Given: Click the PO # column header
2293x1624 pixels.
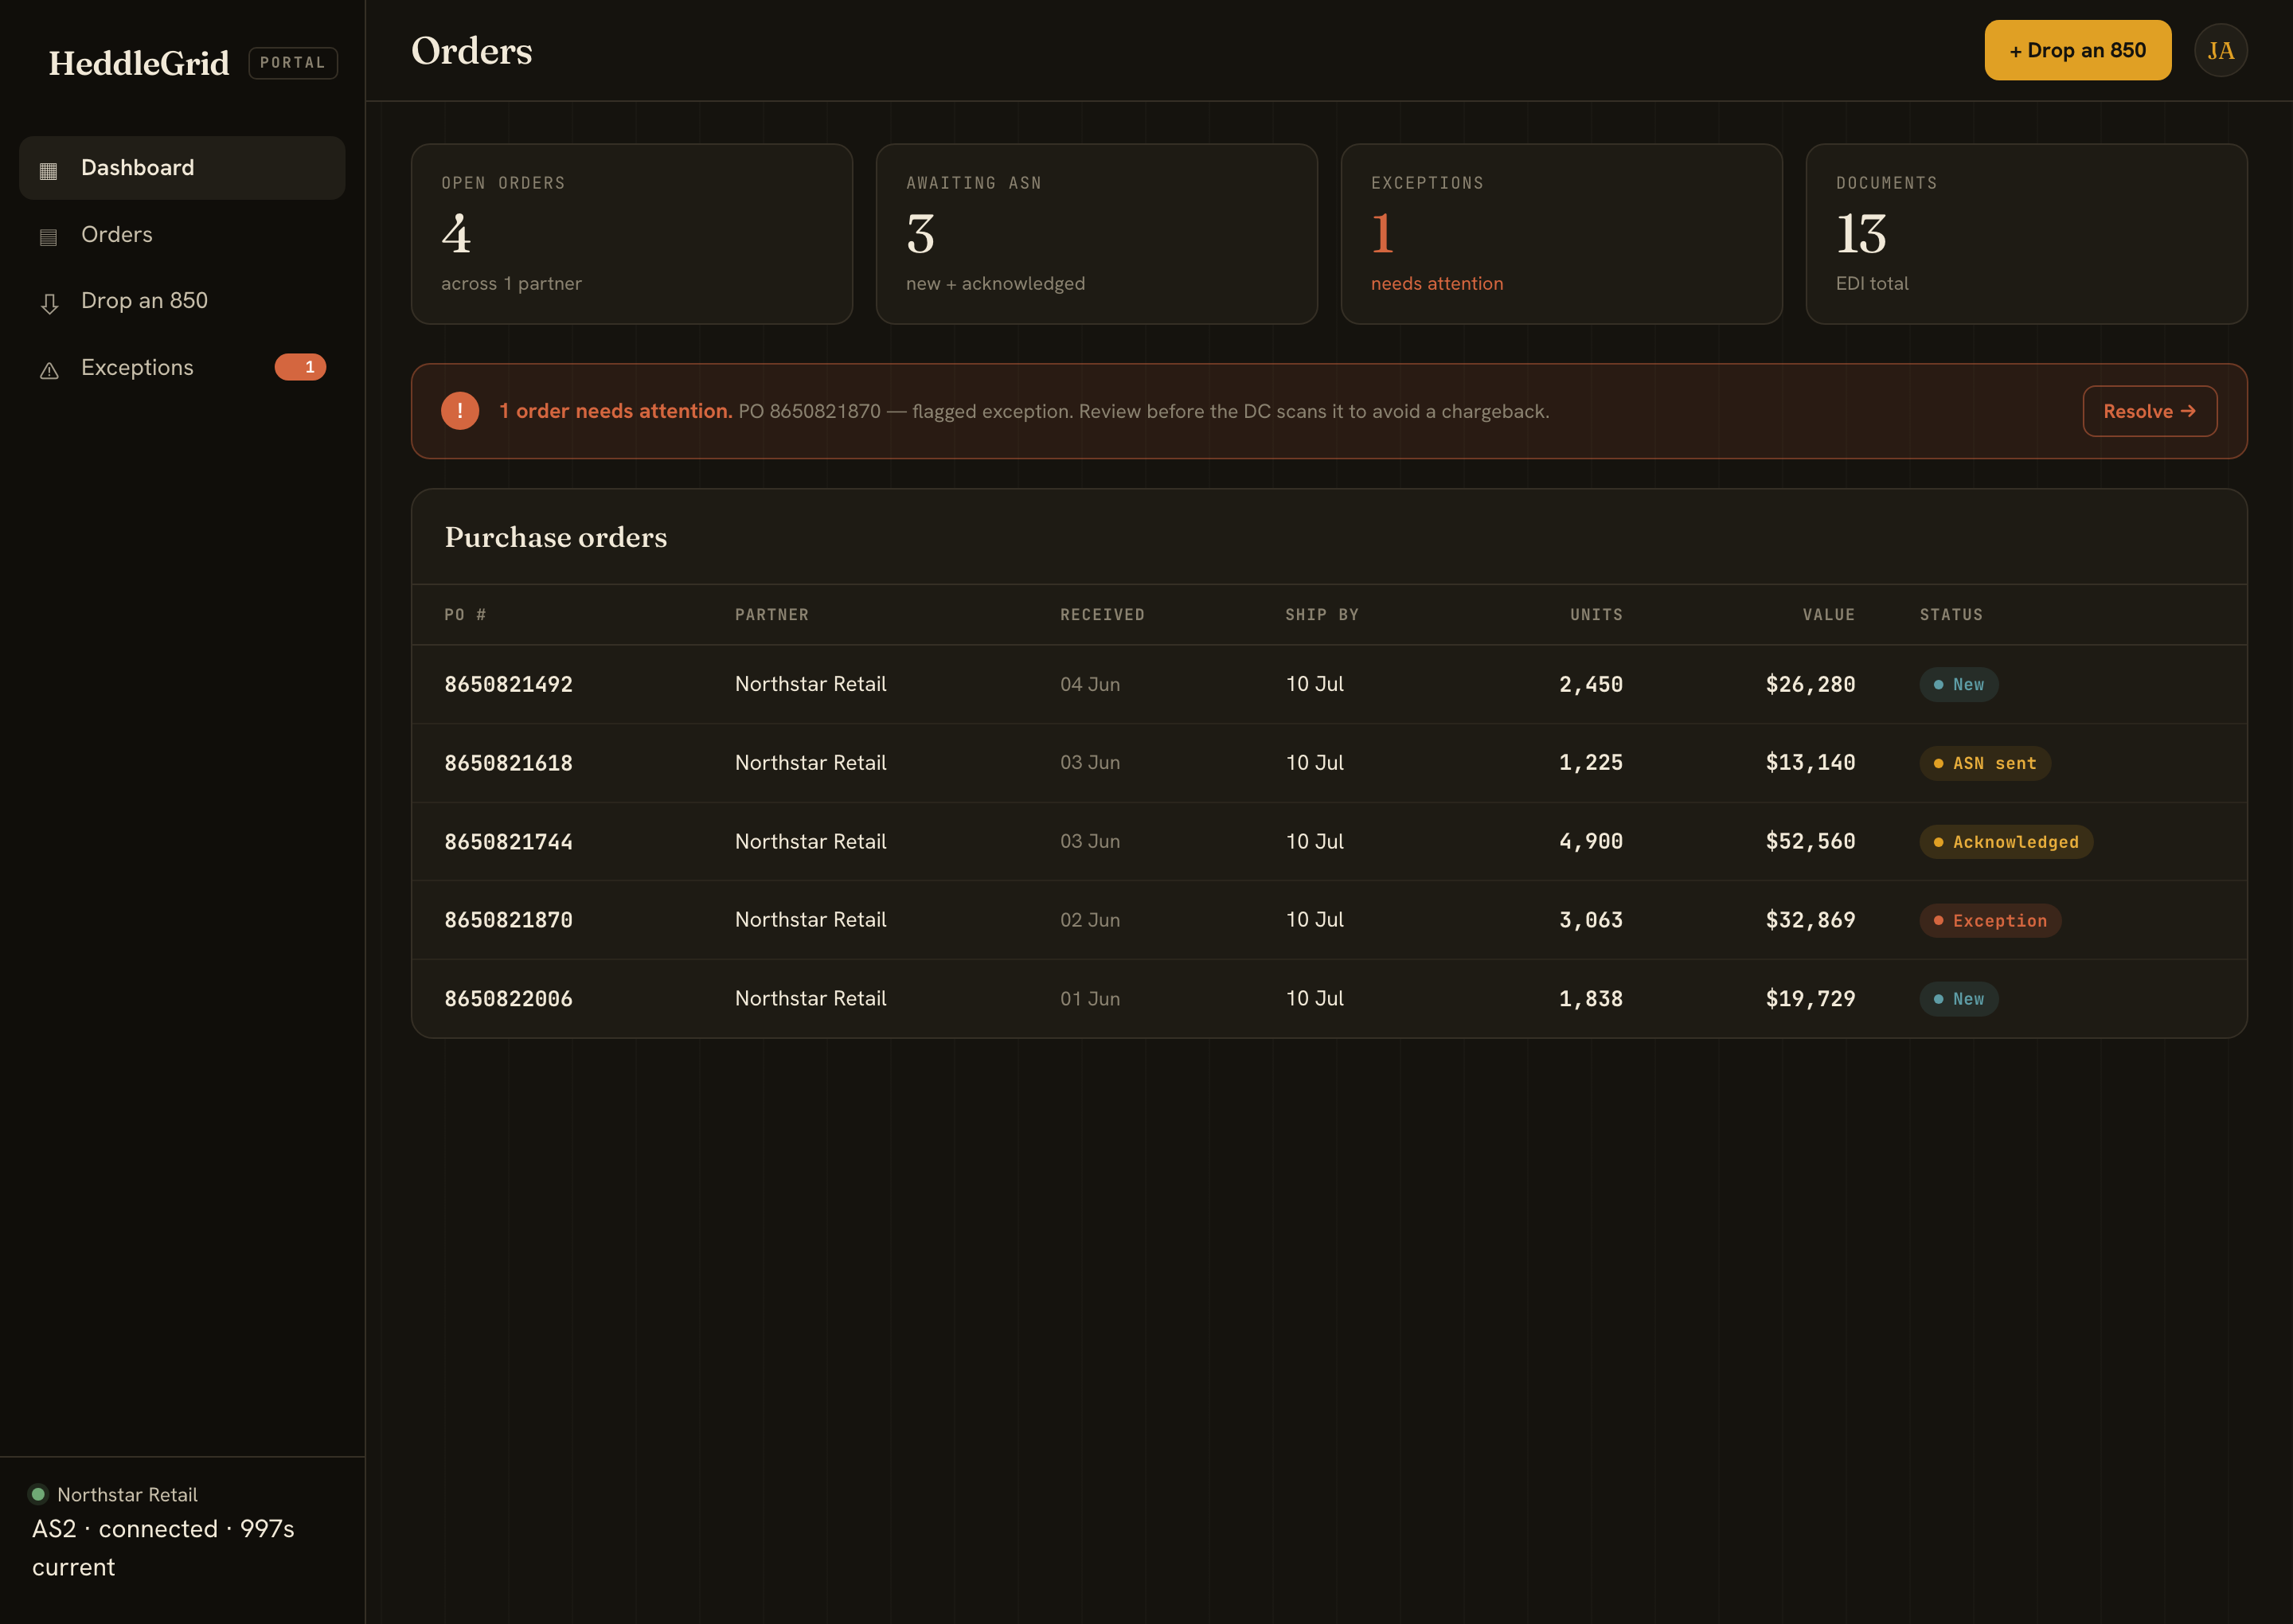Looking at the screenshot, I should (x=466, y=615).
